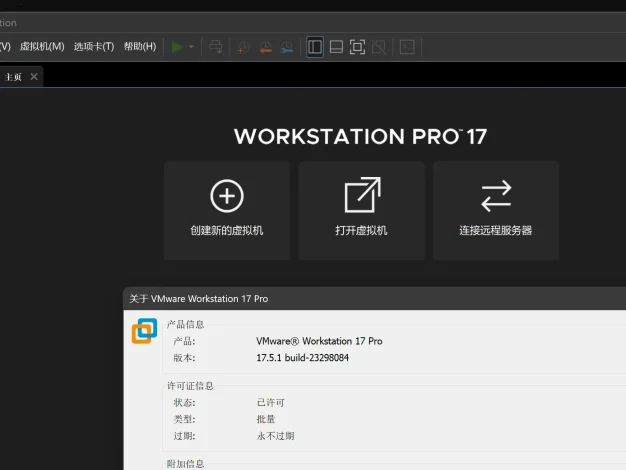Open the 选项卡(T) menu

tap(94, 47)
